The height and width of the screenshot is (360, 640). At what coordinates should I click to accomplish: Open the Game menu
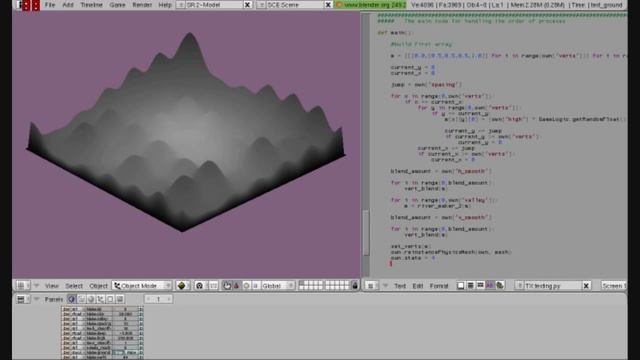tap(117, 5)
